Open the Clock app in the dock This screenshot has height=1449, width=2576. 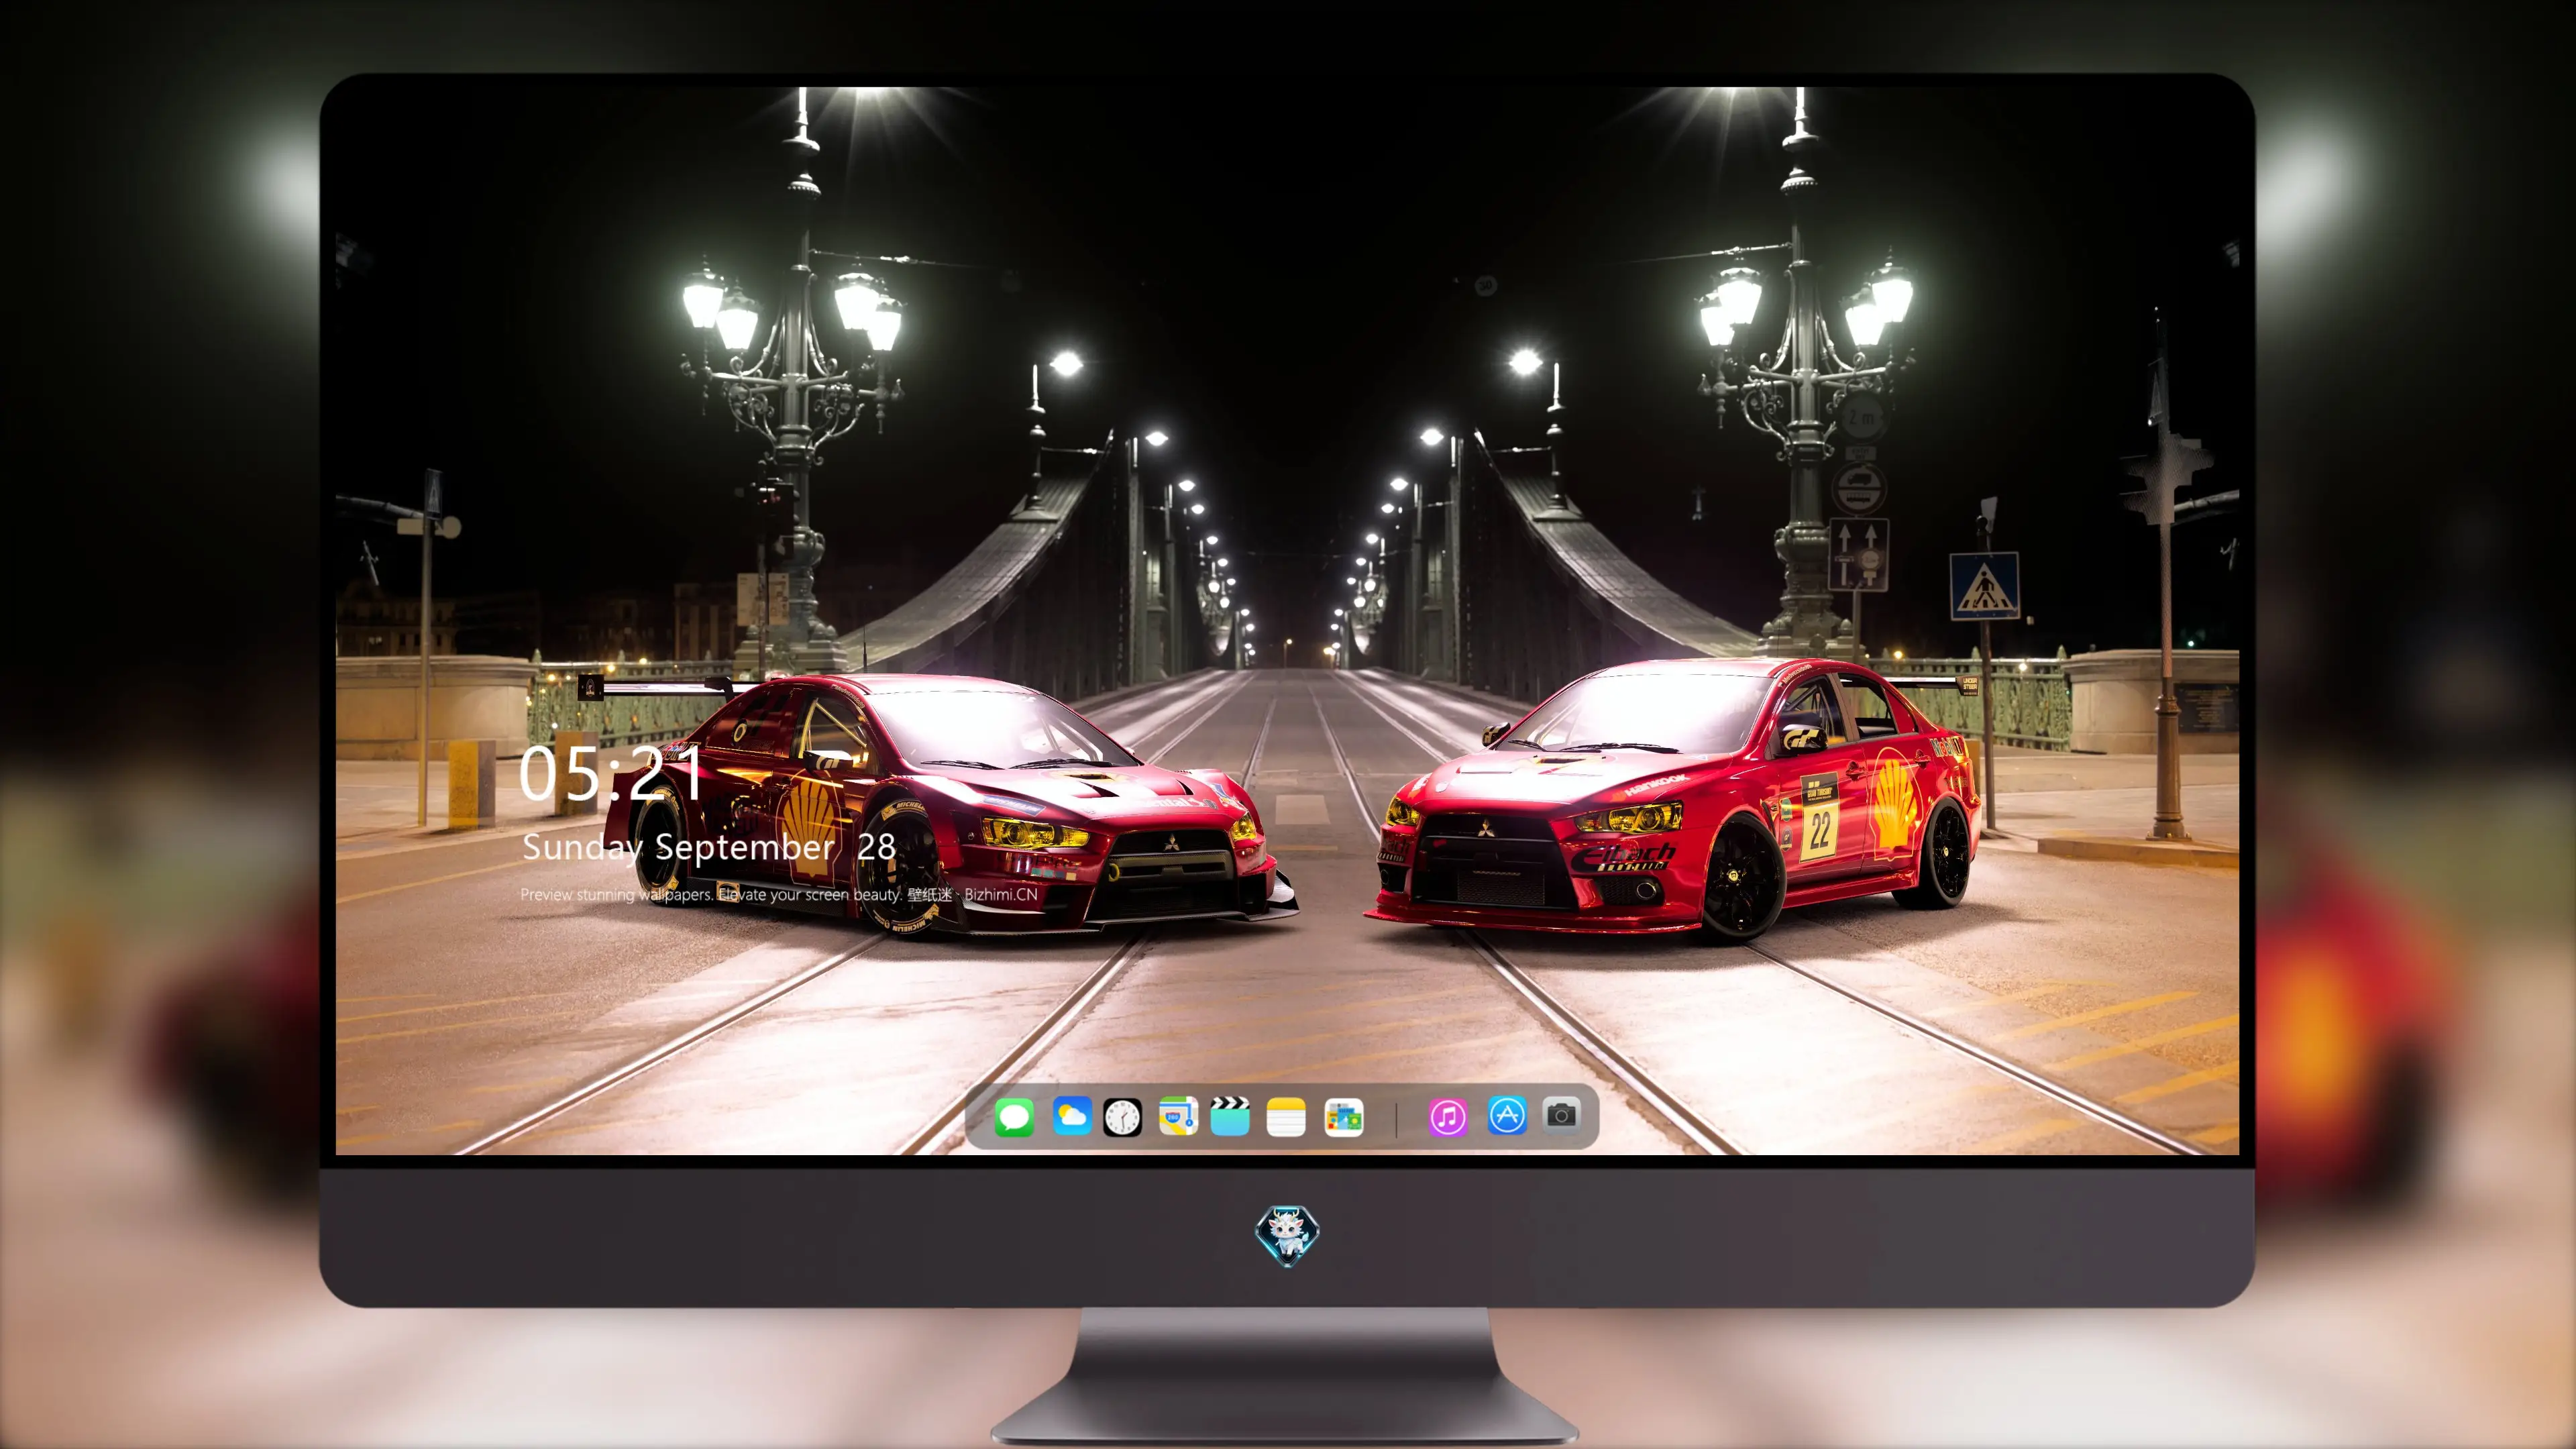coord(1122,1117)
